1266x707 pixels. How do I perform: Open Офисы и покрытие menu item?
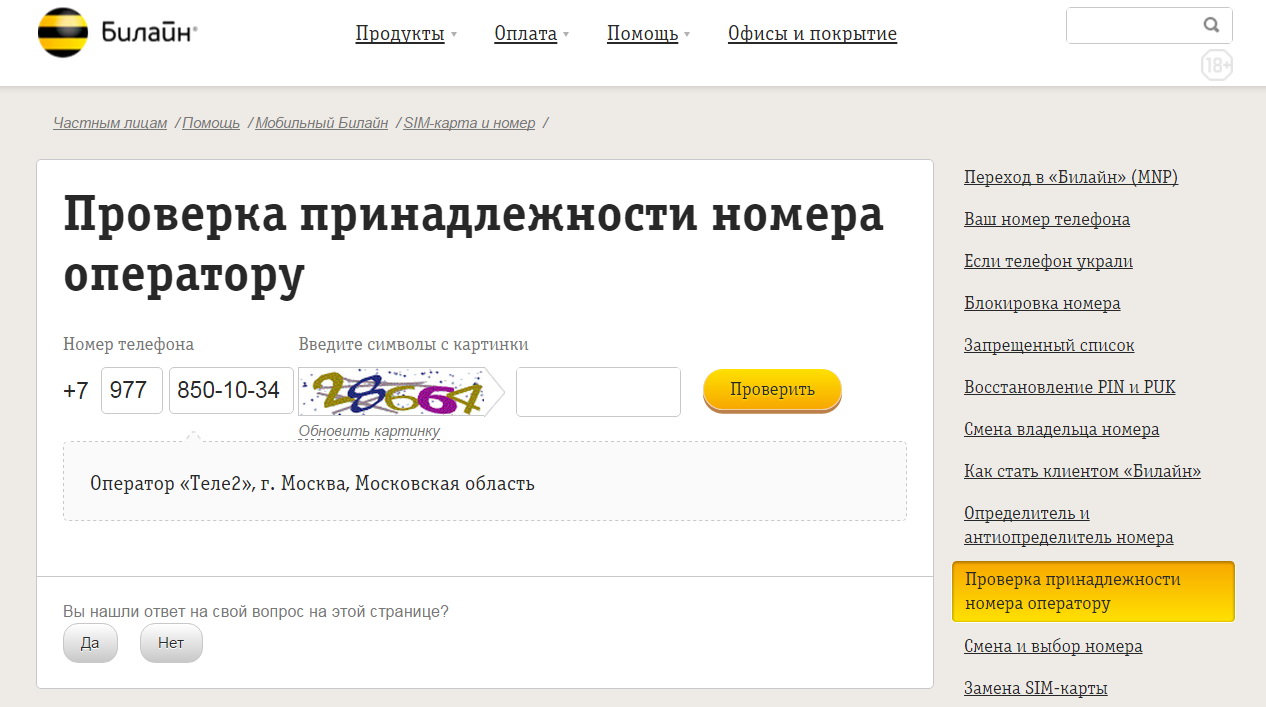click(812, 34)
